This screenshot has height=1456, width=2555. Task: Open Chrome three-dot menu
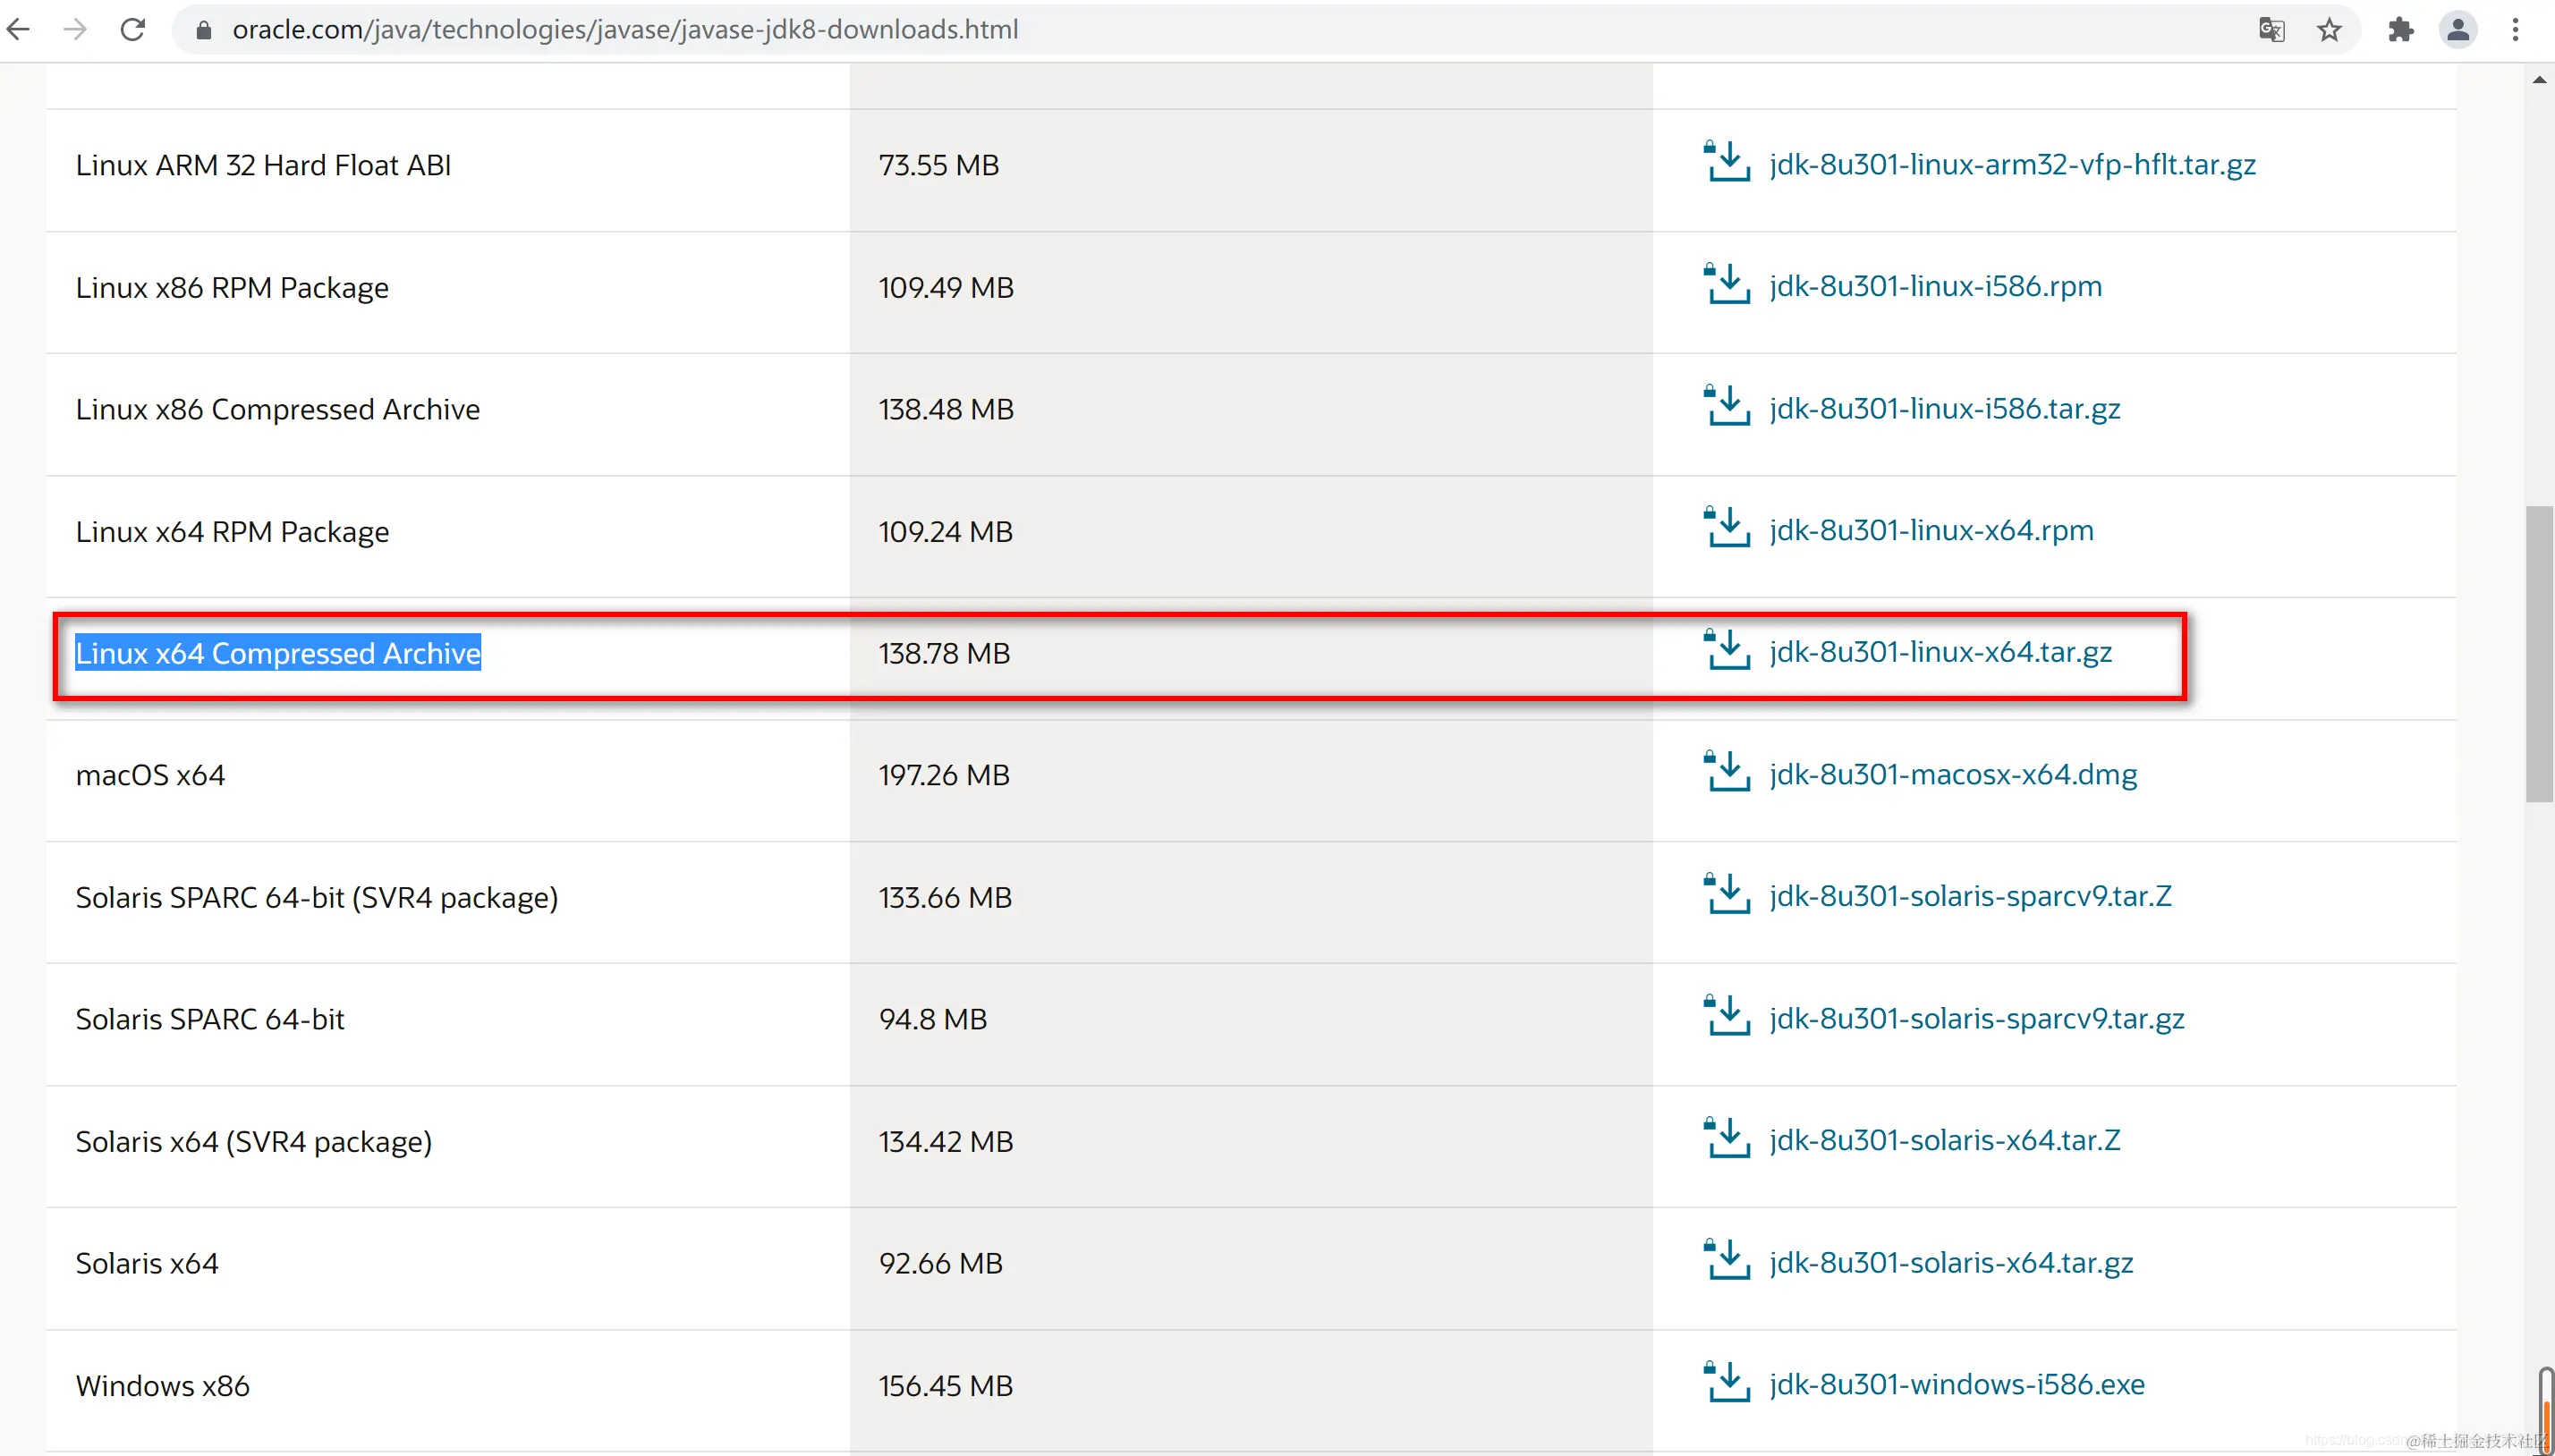point(2515,29)
